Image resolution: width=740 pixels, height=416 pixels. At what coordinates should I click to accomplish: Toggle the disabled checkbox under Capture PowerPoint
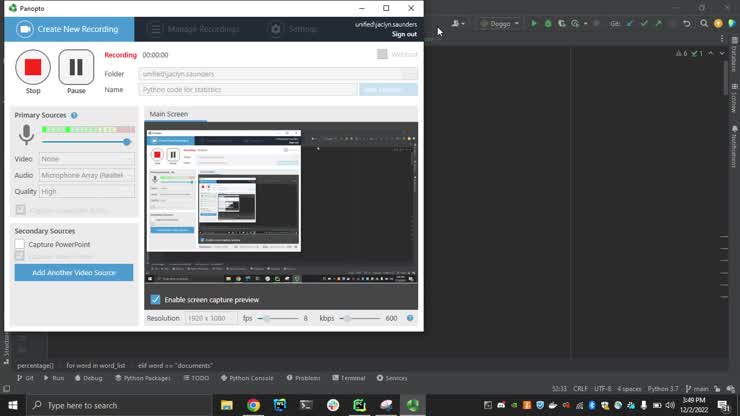pyautogui.click(x=19, y=256)
